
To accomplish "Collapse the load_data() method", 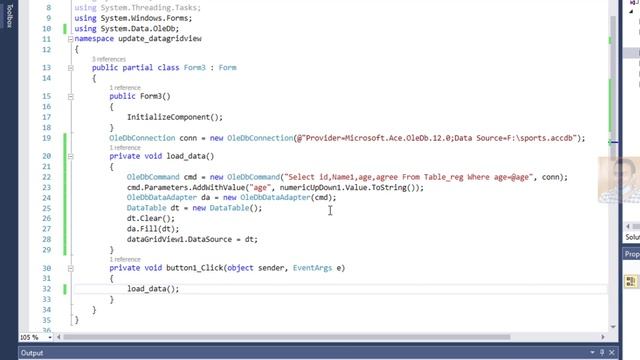I will 70,156.
